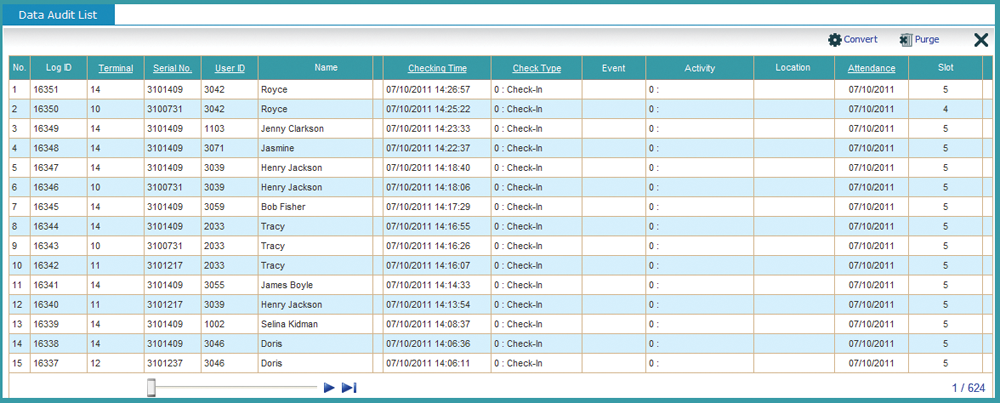Image resolution: width=1000 pixels, height=403 pixels.
Task: Select the Data Audit List tab
Action: coord(58,14)
